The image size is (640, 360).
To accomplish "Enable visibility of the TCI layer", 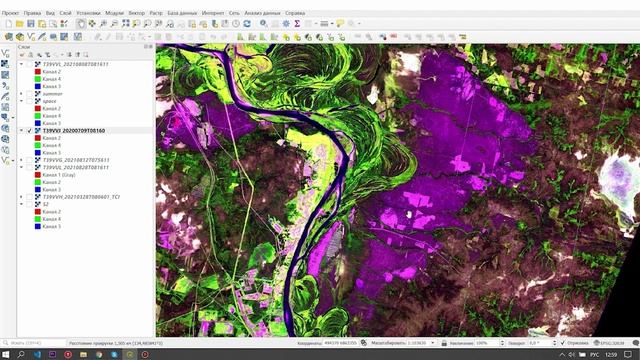I will tap(29, 197).
